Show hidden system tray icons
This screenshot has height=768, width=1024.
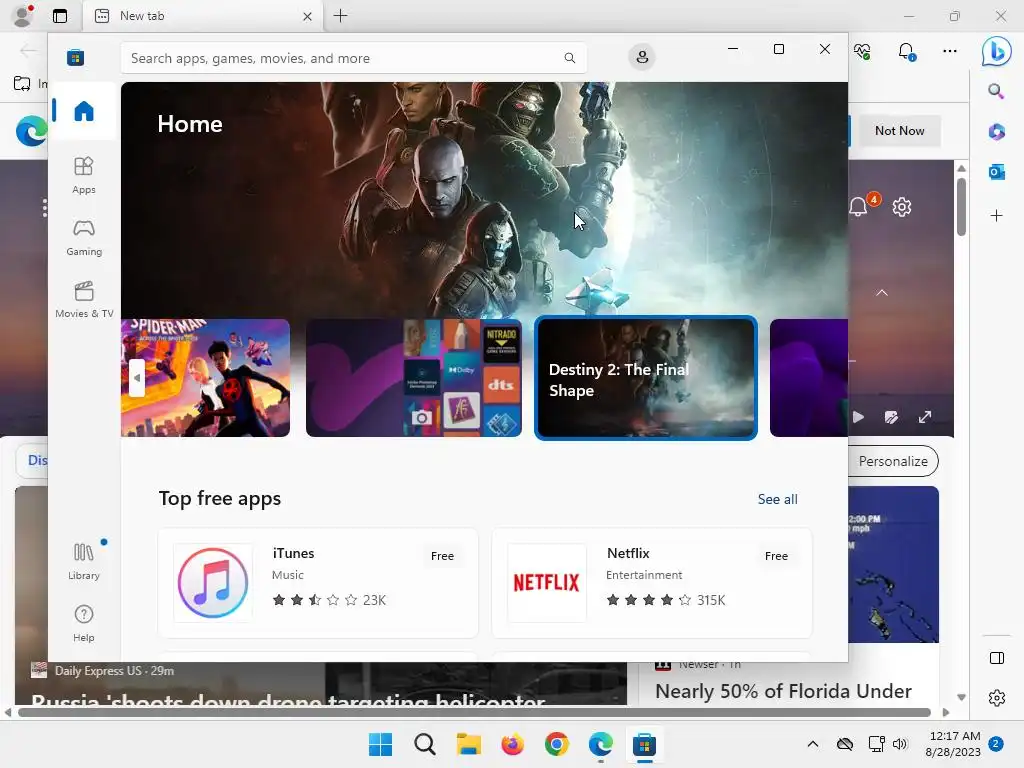[x=812, y=744]
